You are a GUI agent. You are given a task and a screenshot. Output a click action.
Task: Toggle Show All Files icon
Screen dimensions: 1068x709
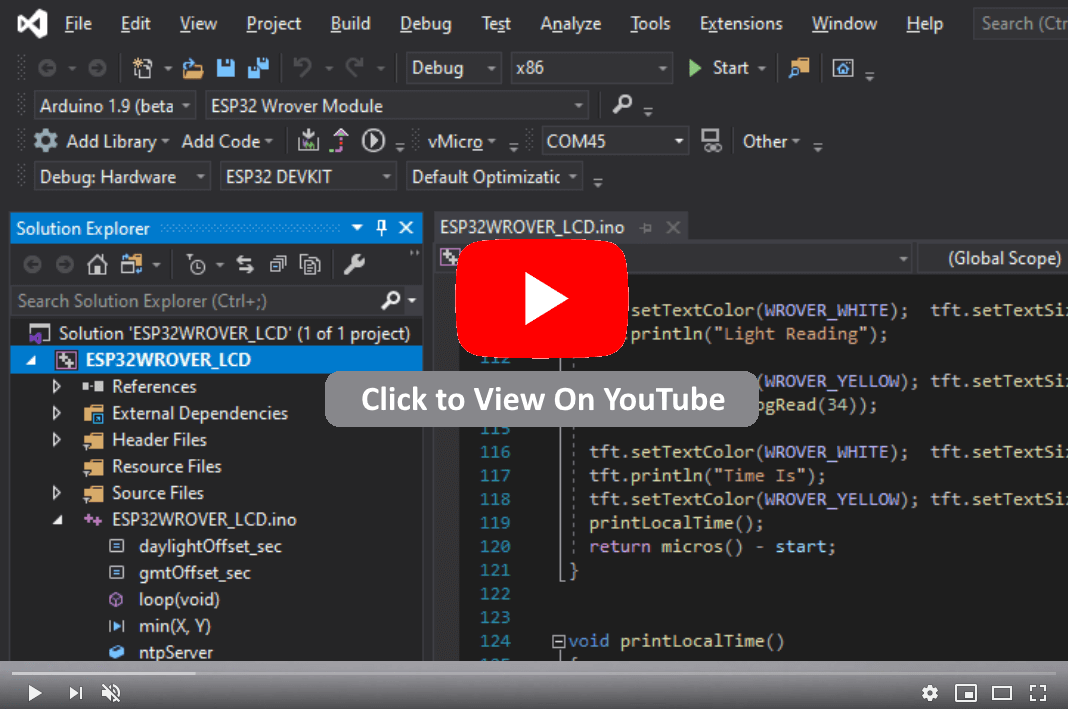tap(310, 264)
